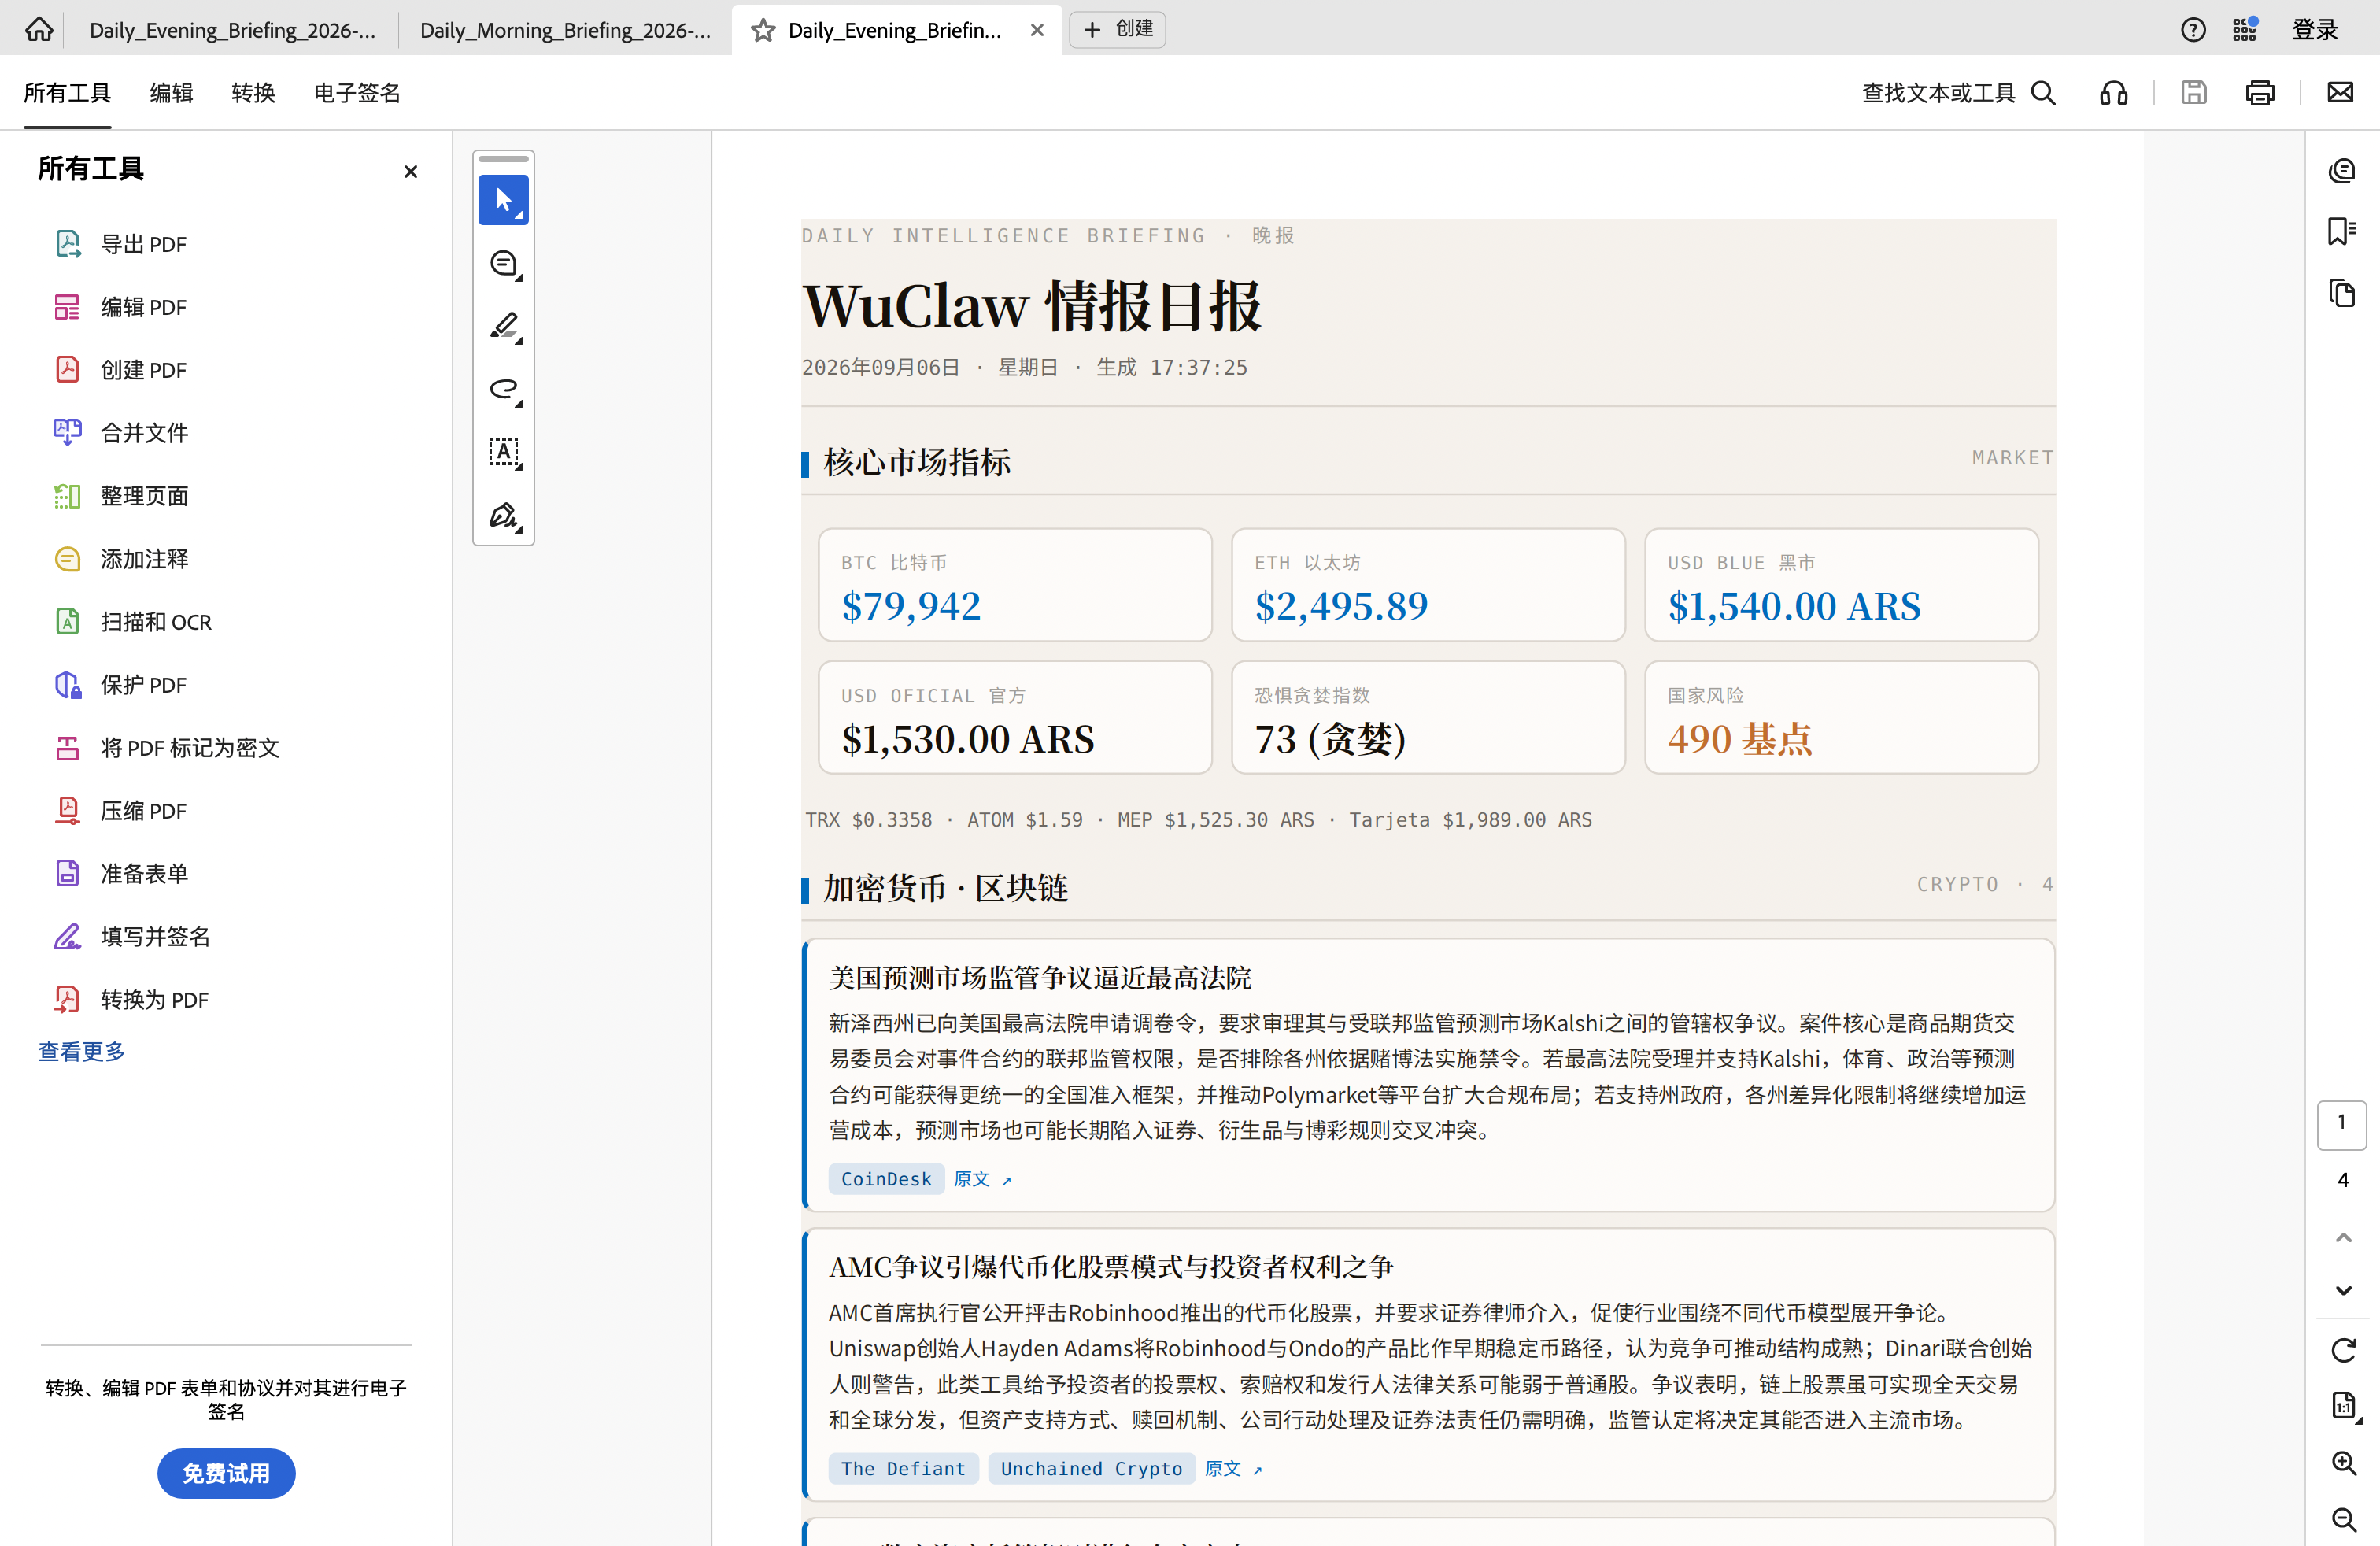Select the freehand draw loop tool
Screen dimensions: 2380x1546
point(503,390)
